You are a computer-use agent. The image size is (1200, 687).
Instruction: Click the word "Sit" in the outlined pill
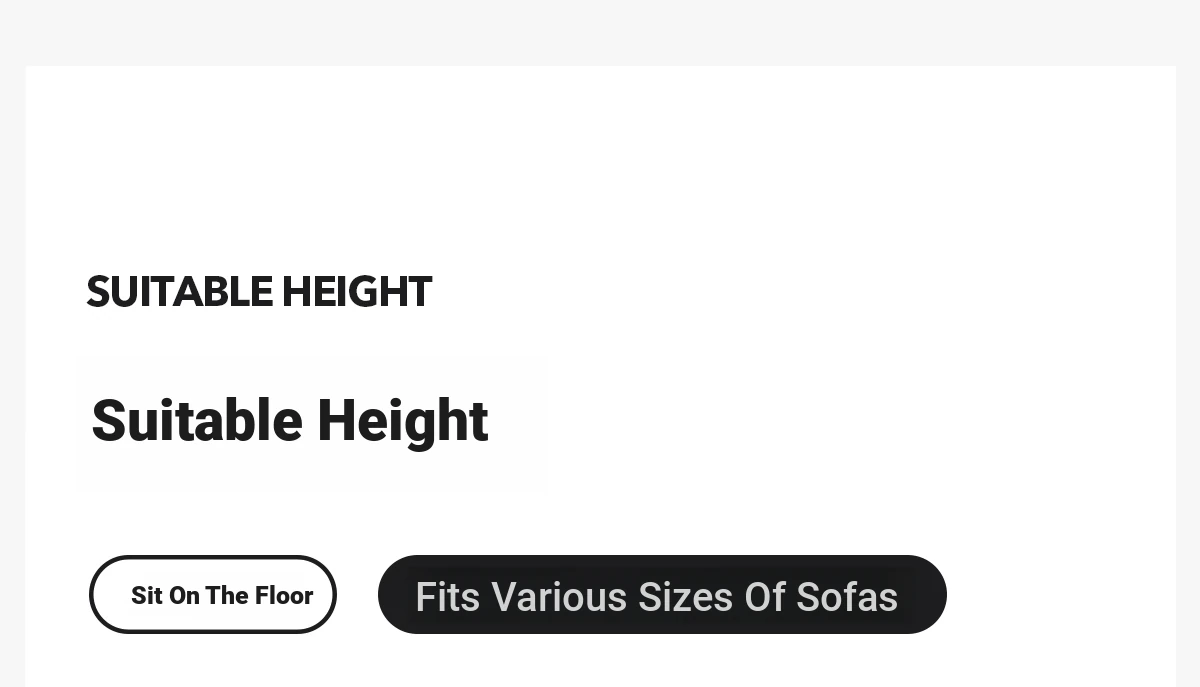pyautogui.click(x=147, y=595)
